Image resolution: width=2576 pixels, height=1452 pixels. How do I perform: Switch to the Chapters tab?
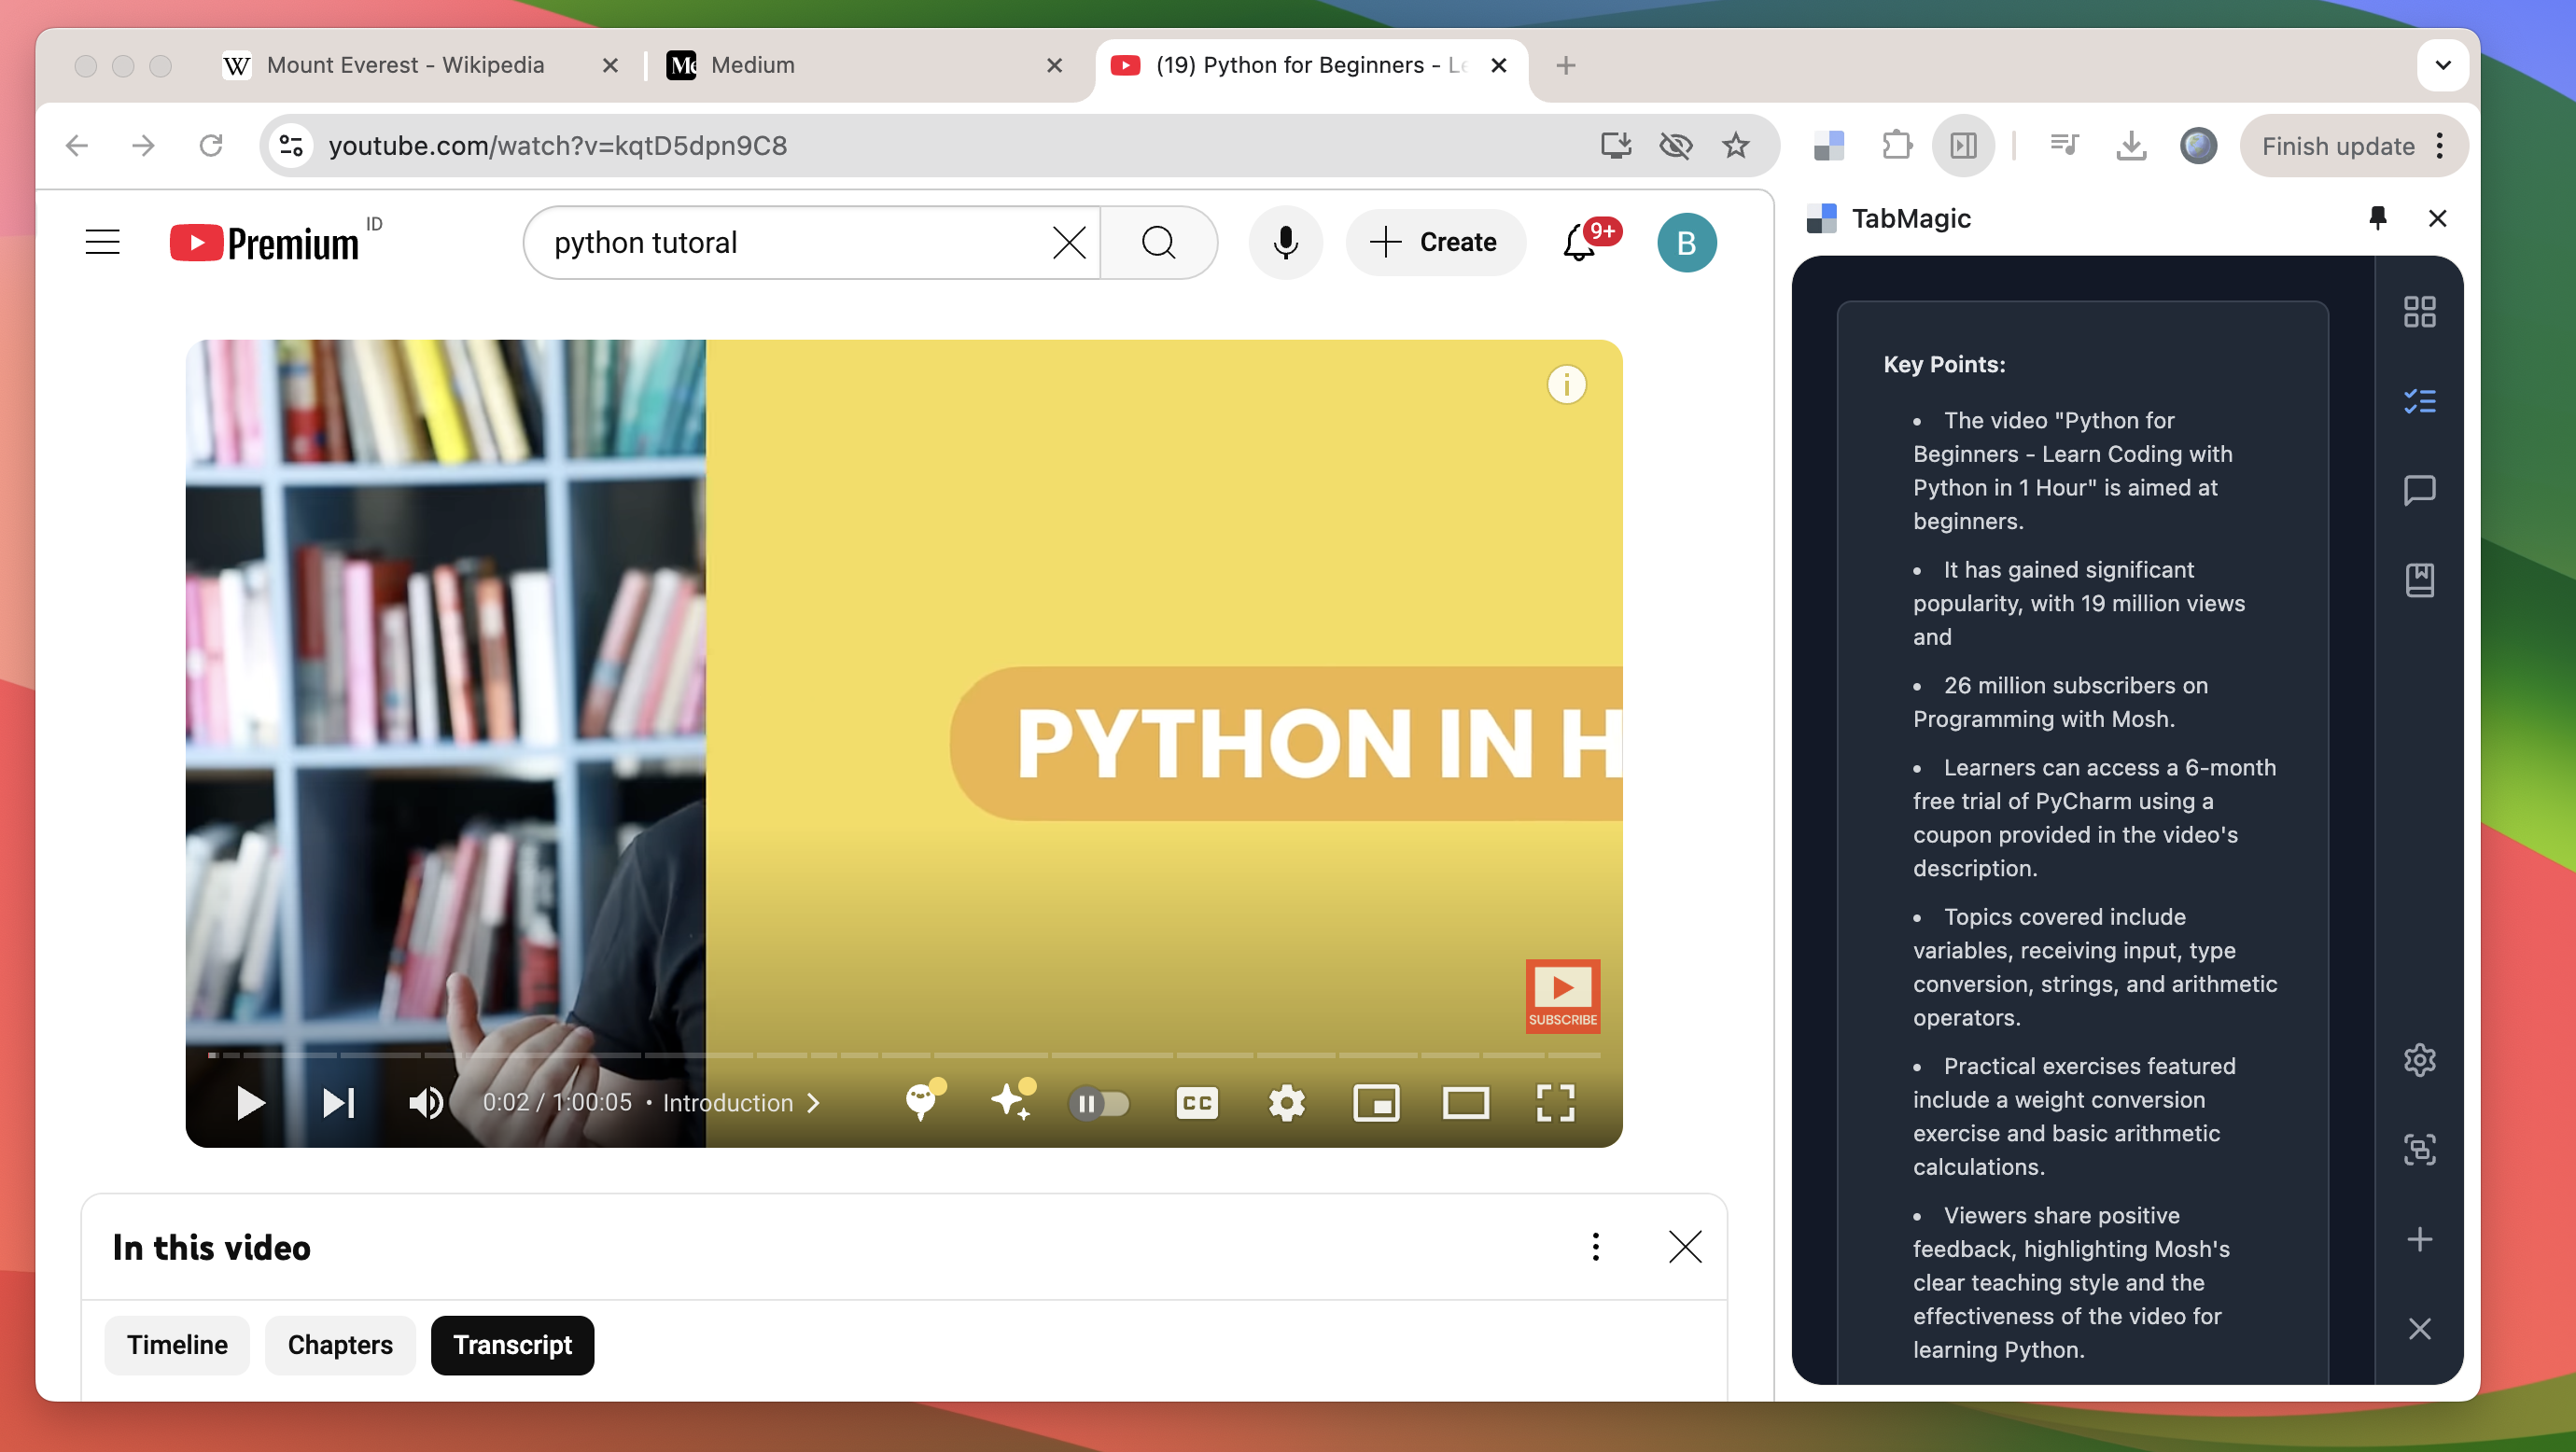coord(340,1345)
